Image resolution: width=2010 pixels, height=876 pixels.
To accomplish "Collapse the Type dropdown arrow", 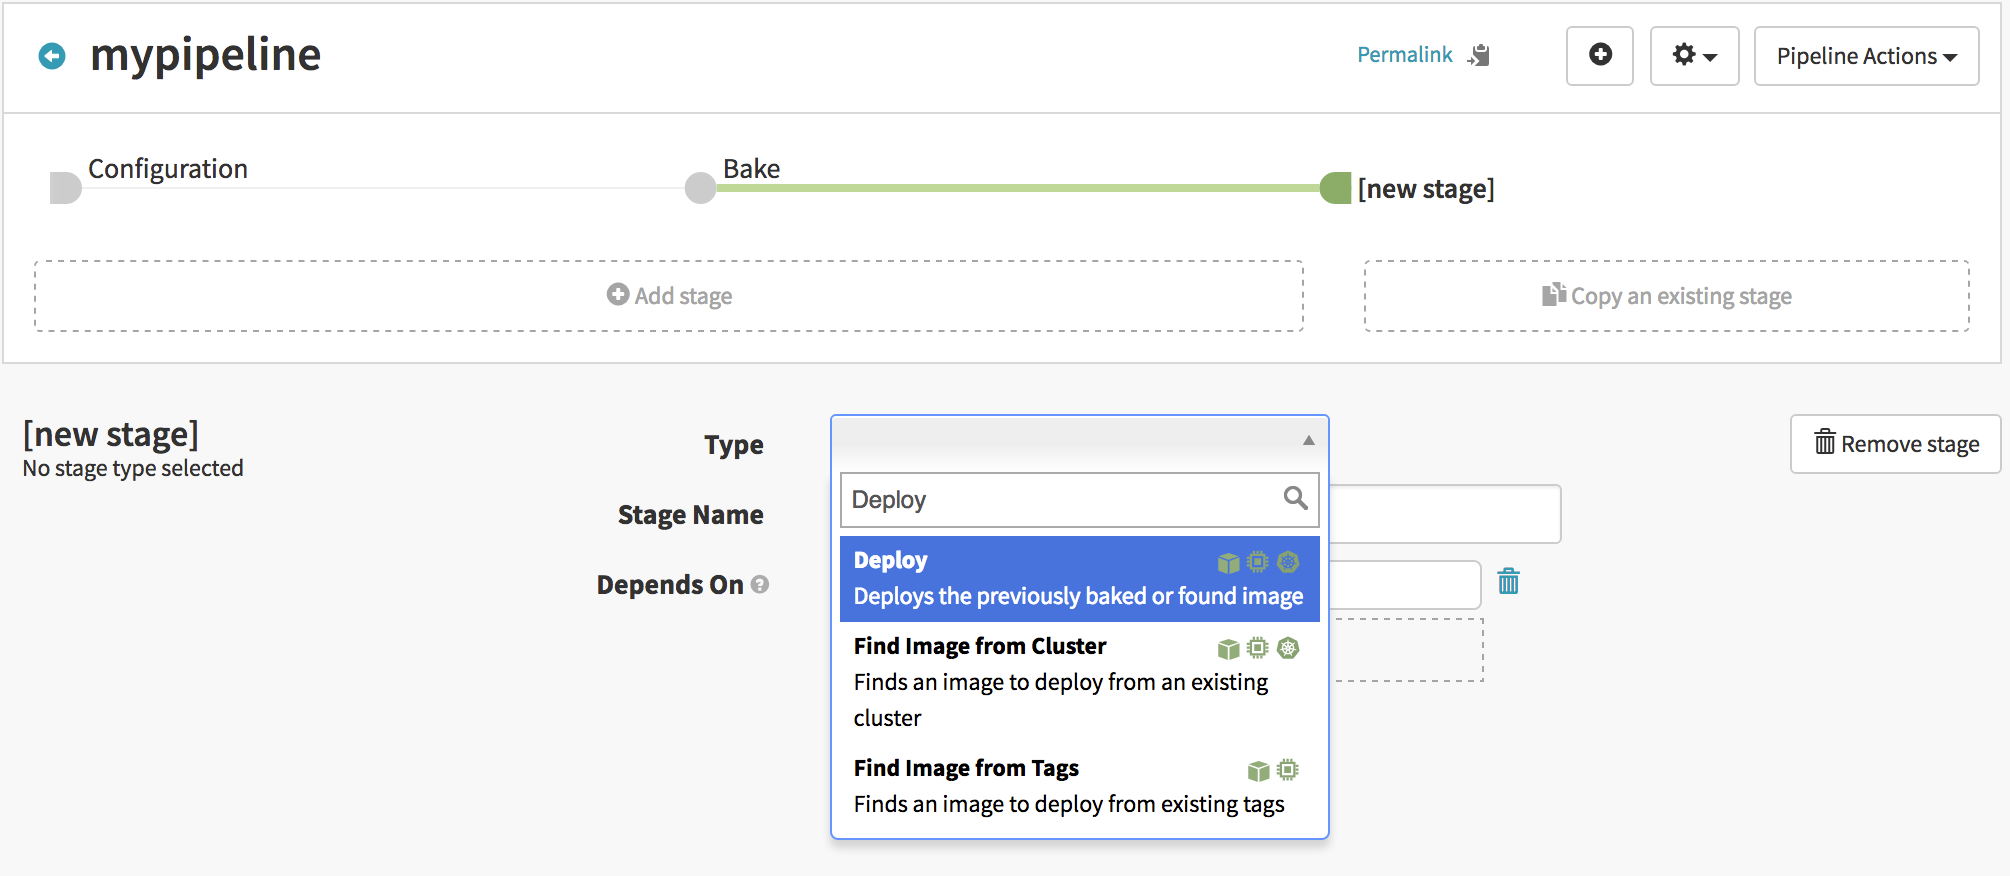I will (1308, 441).
